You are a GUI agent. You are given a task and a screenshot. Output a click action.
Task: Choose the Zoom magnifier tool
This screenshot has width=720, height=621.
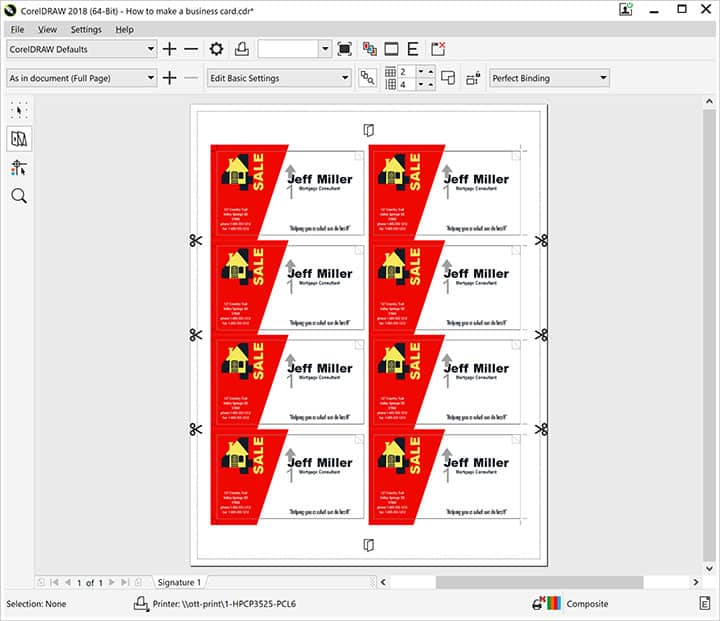pyautogui.click(x=19, y=196)
